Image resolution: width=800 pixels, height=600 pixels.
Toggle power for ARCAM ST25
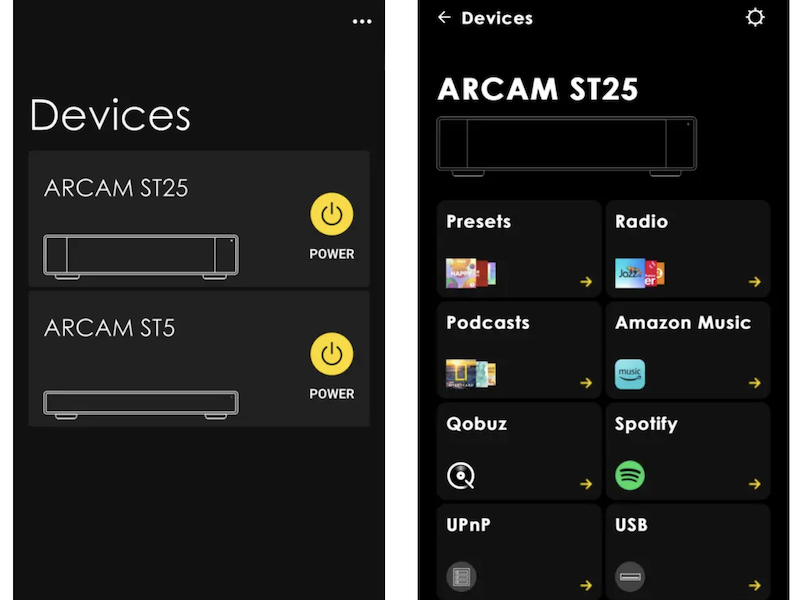click(x=332, y=214)
